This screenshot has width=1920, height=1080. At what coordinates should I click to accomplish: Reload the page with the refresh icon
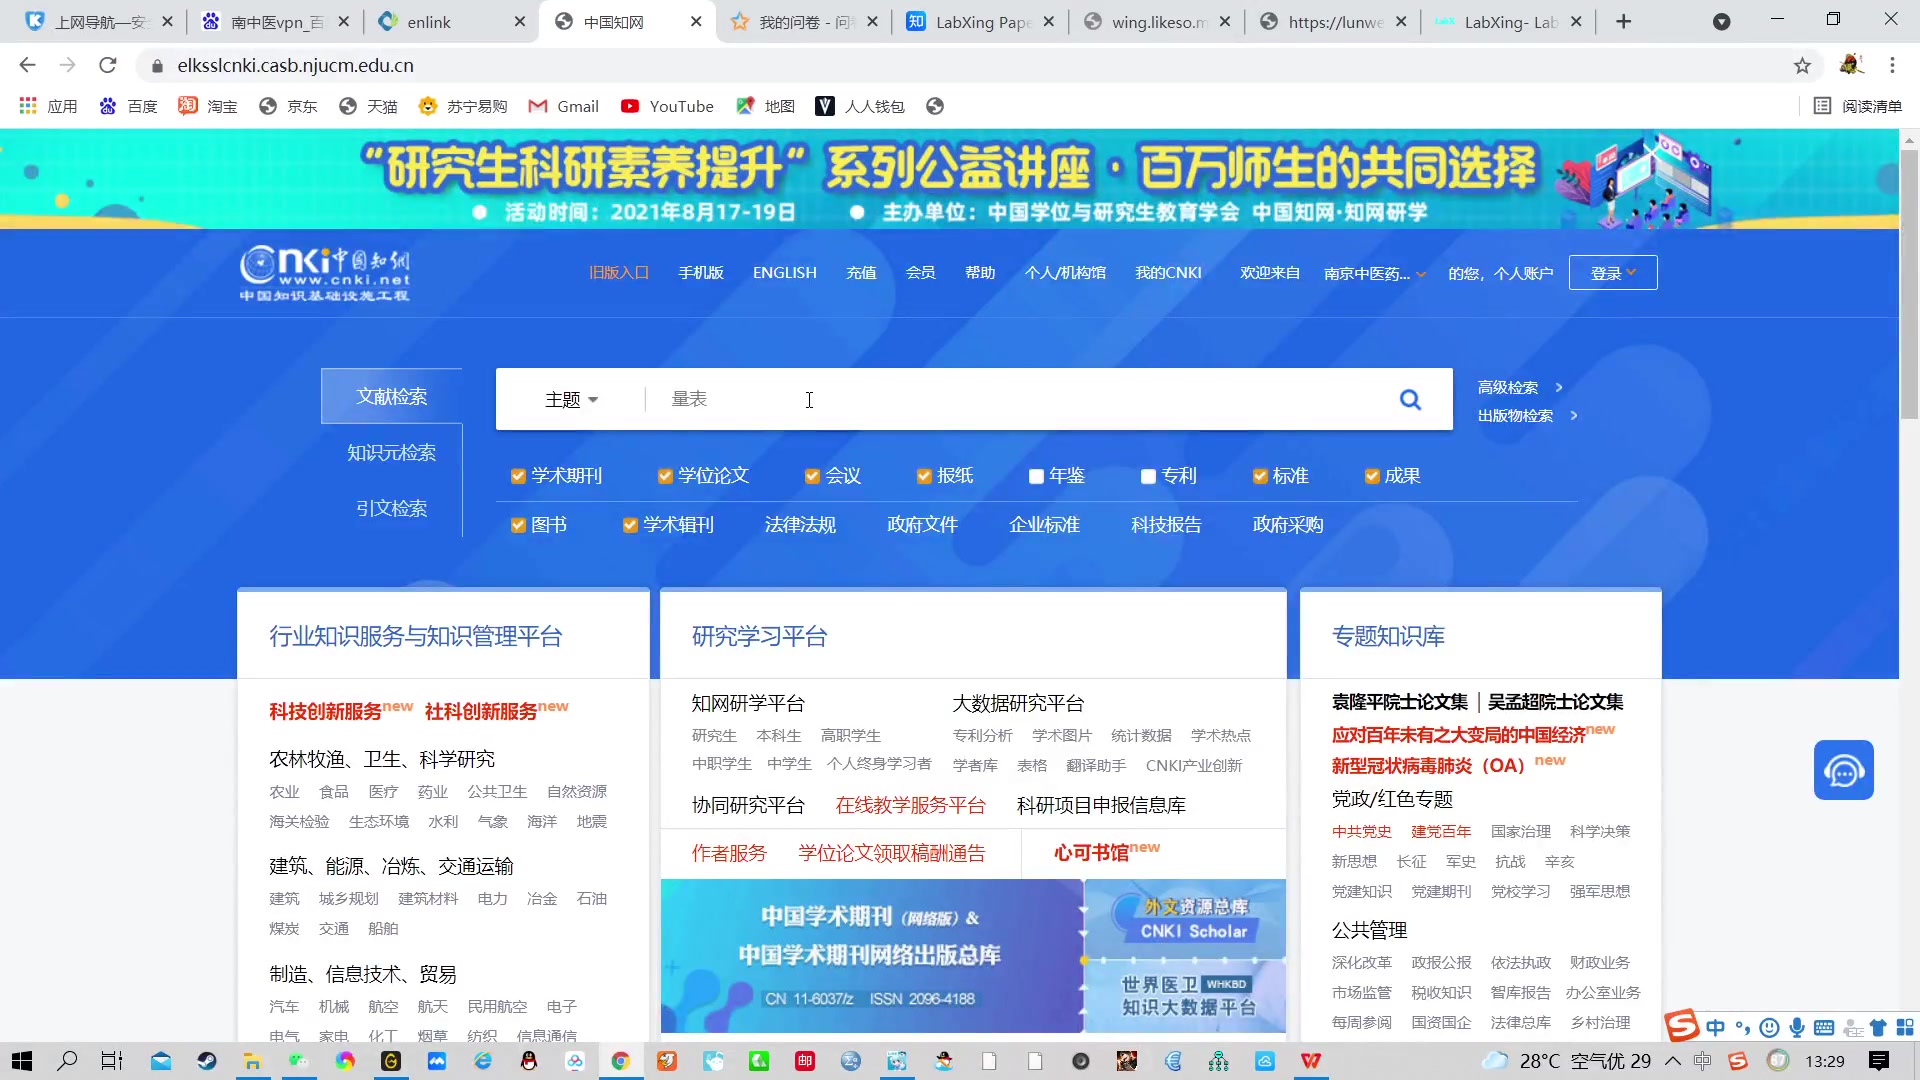[108, 65]
